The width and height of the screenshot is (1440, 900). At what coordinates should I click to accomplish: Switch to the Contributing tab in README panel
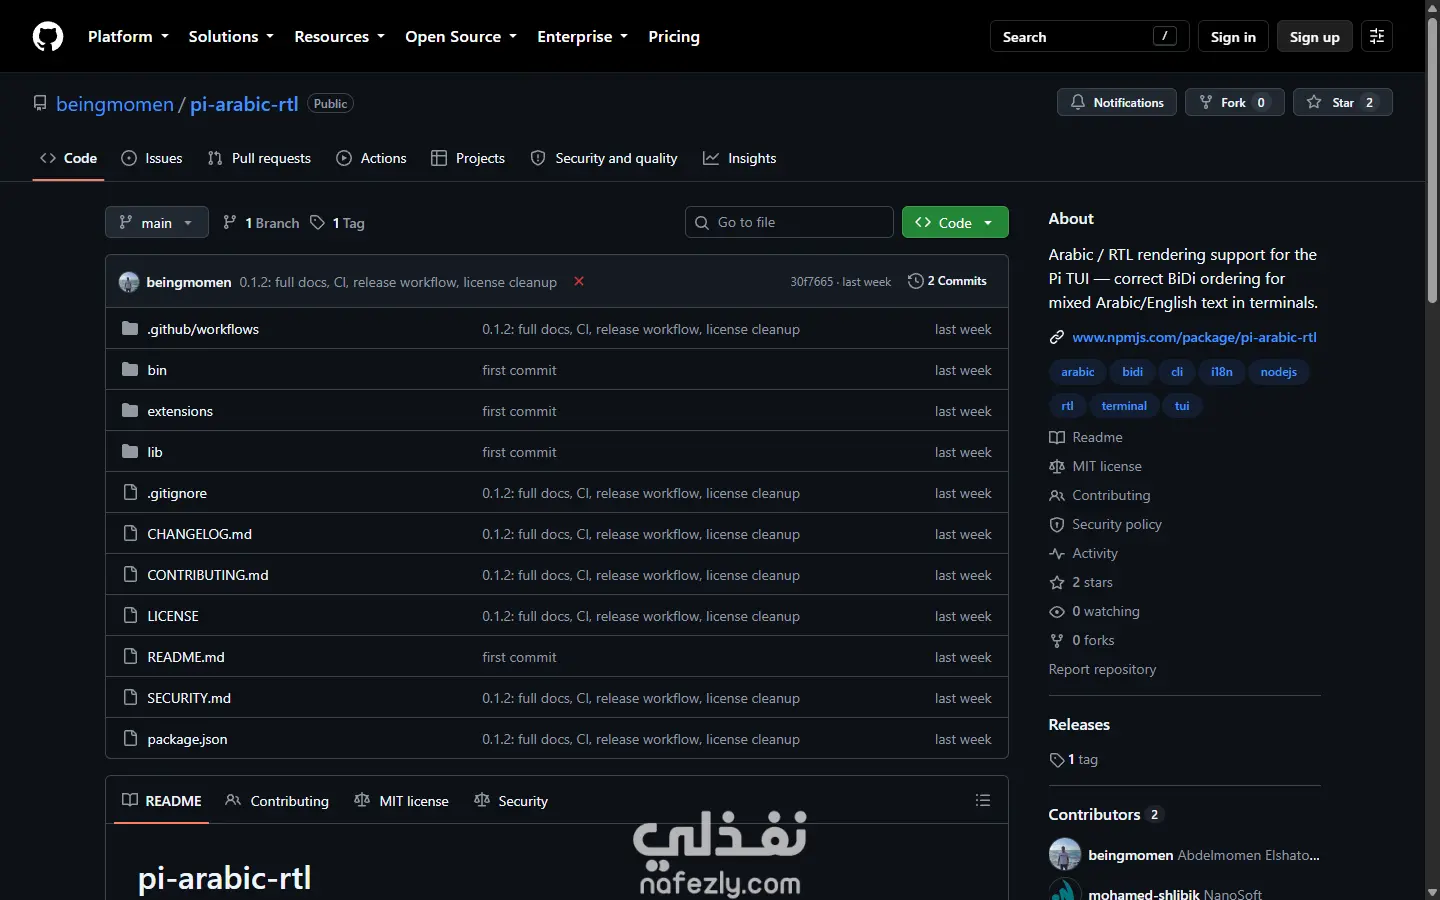click(277, 801)
